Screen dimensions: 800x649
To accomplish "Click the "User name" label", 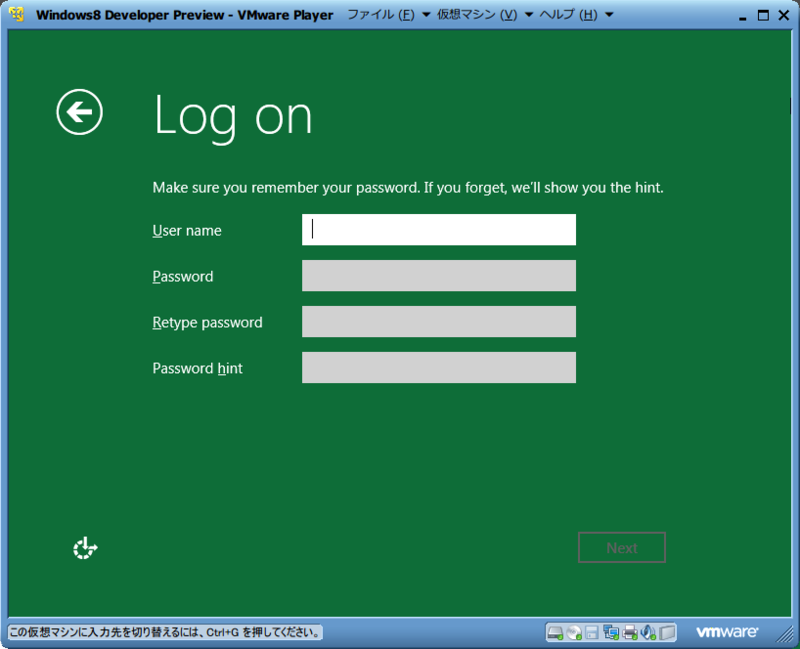I will [x=187, y=231].
